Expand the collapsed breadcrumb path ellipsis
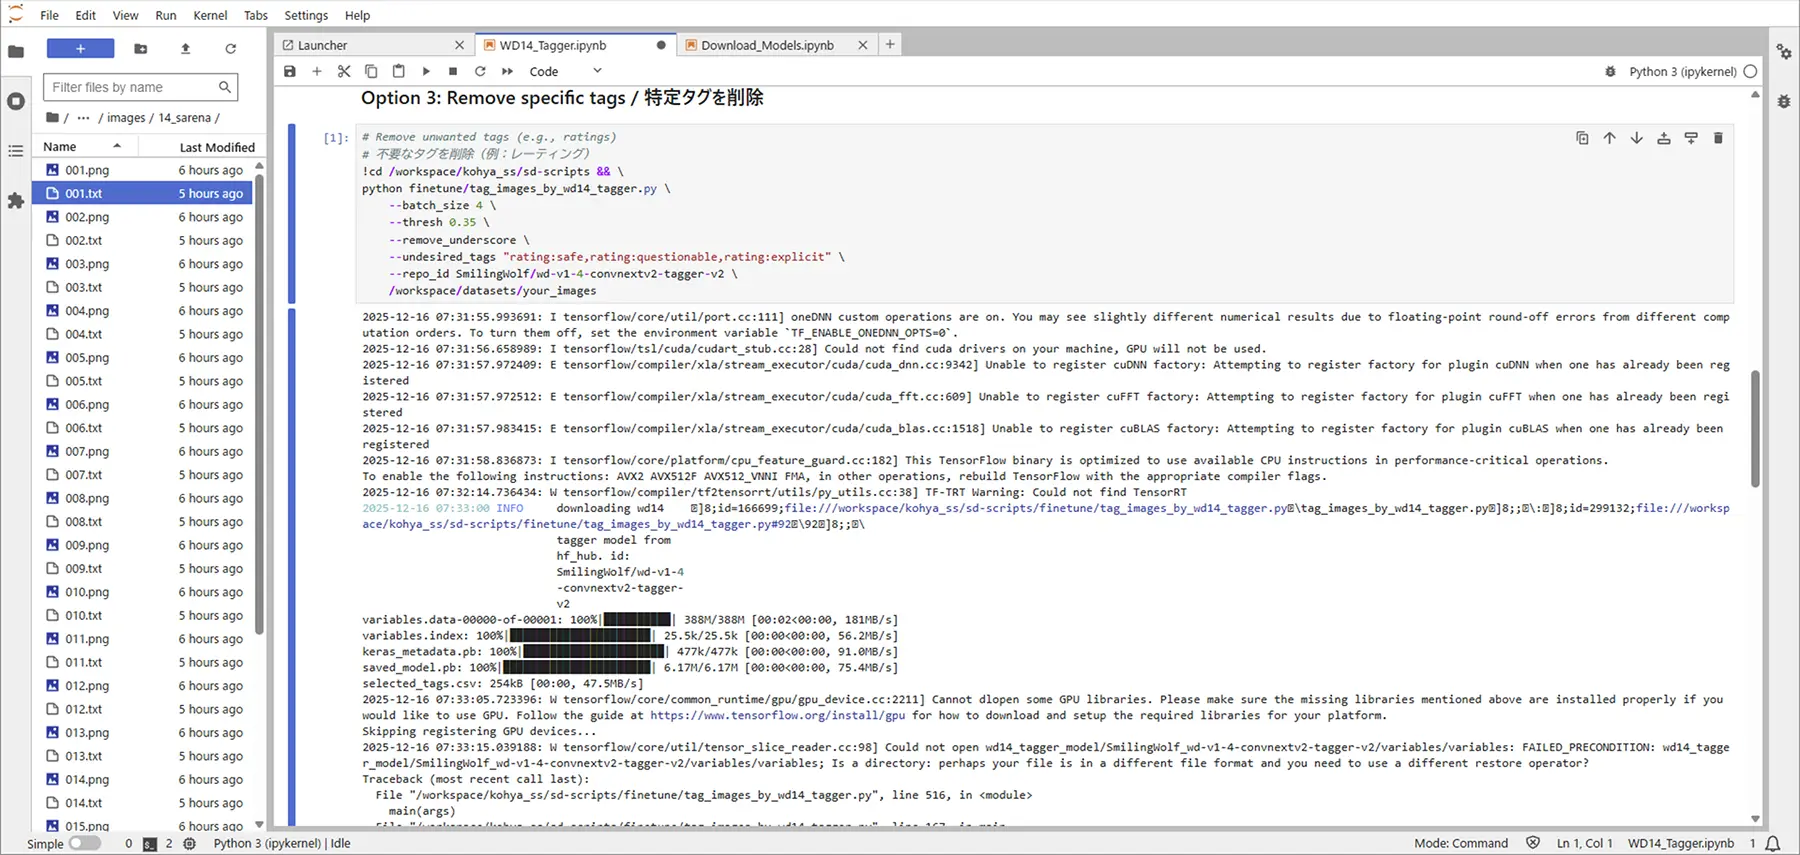This screenshot has height=855, width=1800. [x=83, y=118]
